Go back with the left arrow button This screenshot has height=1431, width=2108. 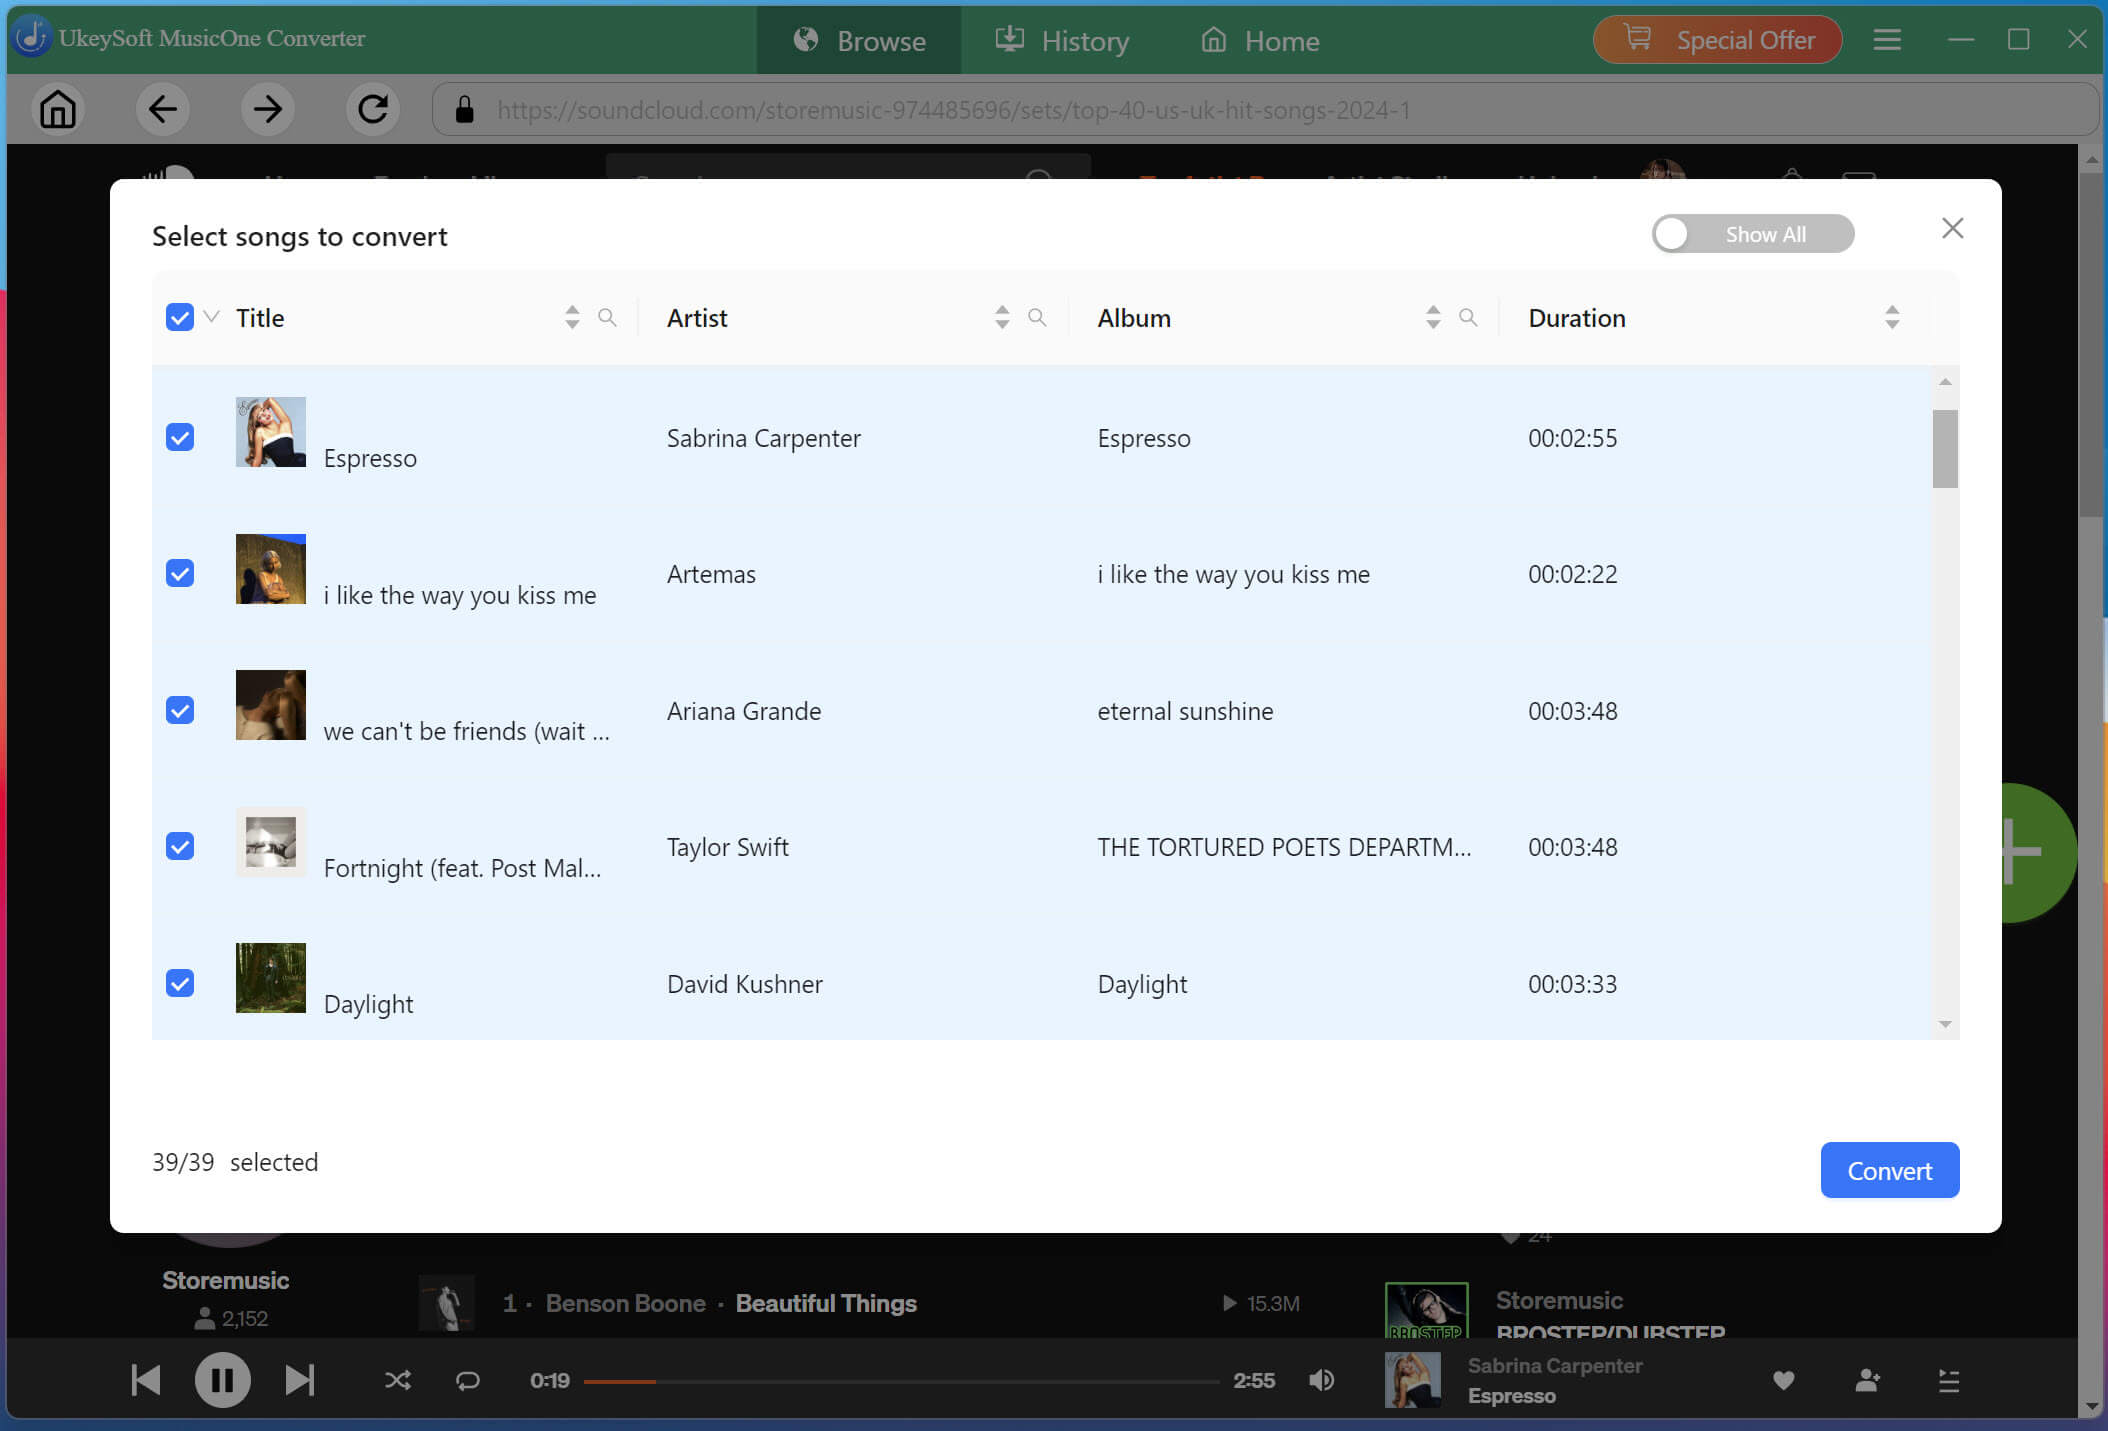click(x=162, y=109)
